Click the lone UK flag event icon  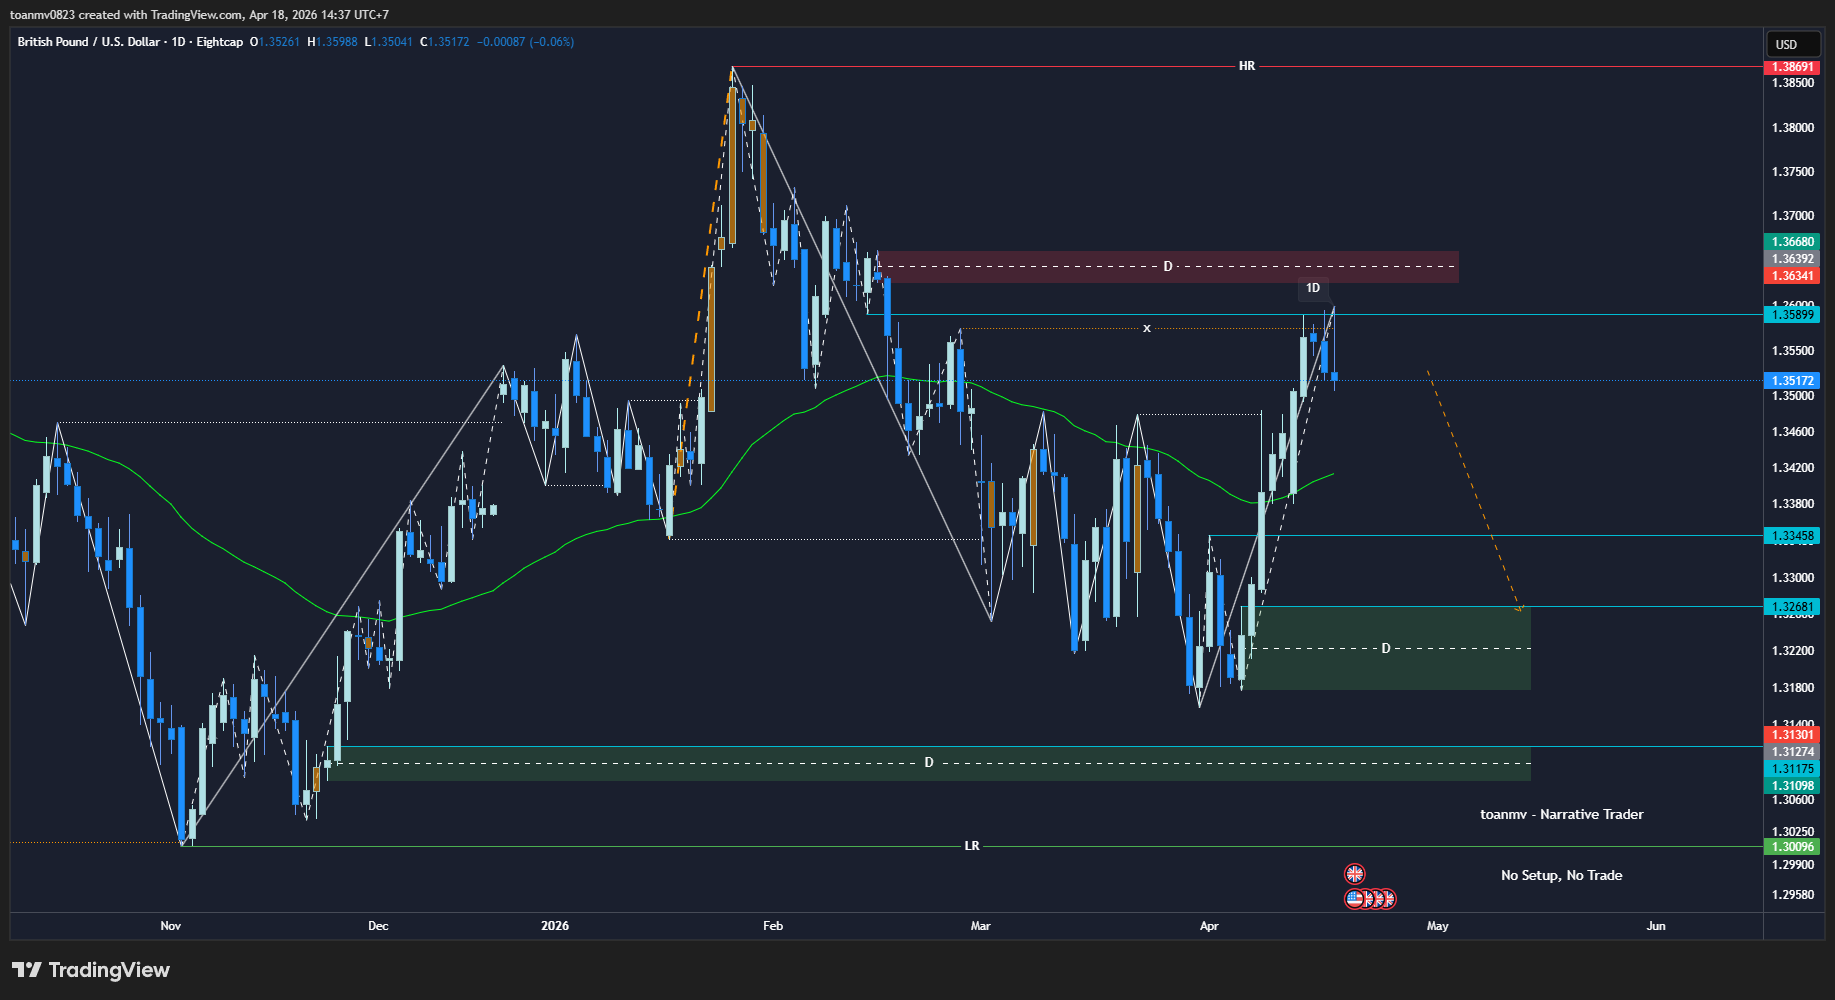tap(1354, 874)
